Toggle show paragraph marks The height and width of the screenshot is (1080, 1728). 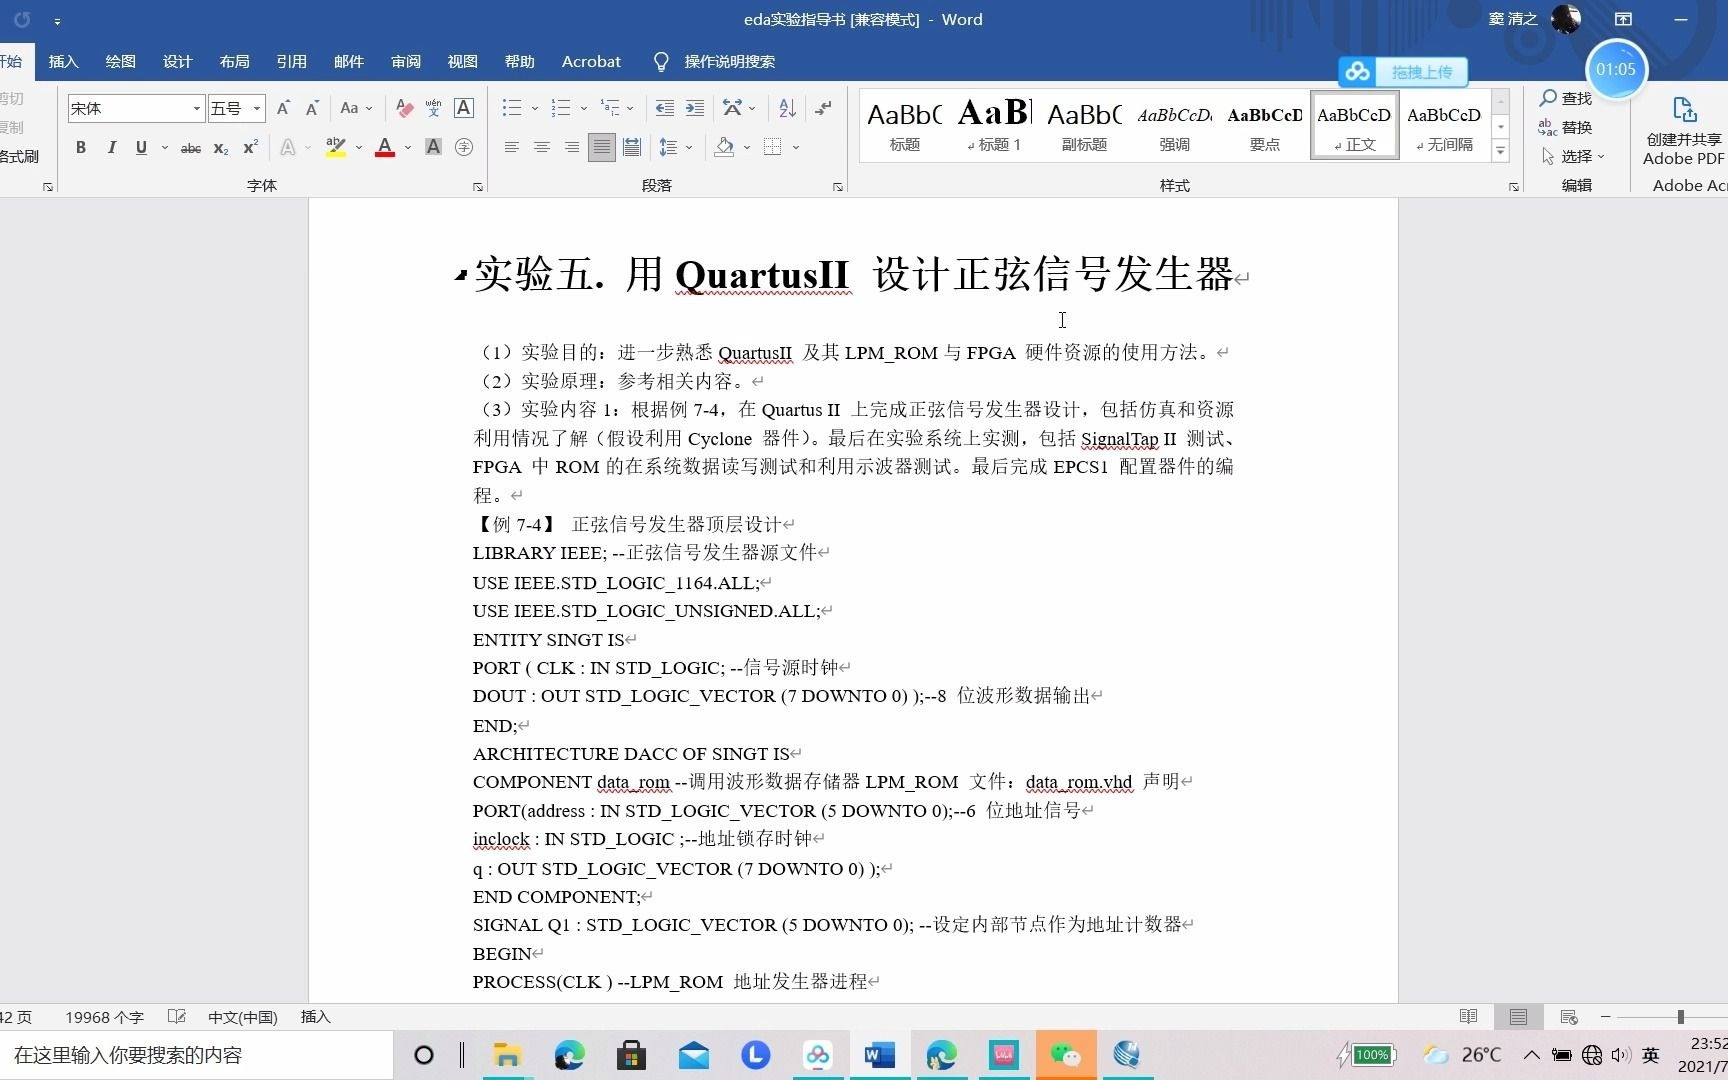coord(823,108)
